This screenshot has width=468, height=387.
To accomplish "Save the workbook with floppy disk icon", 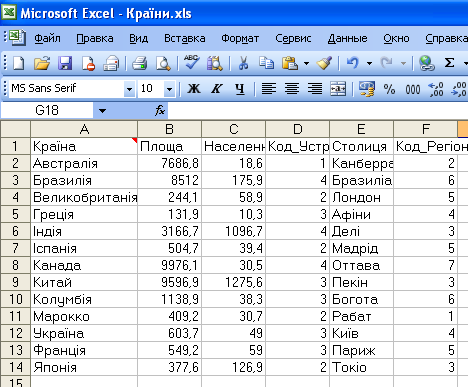I will pyautogui.click(x=65, y=63).
